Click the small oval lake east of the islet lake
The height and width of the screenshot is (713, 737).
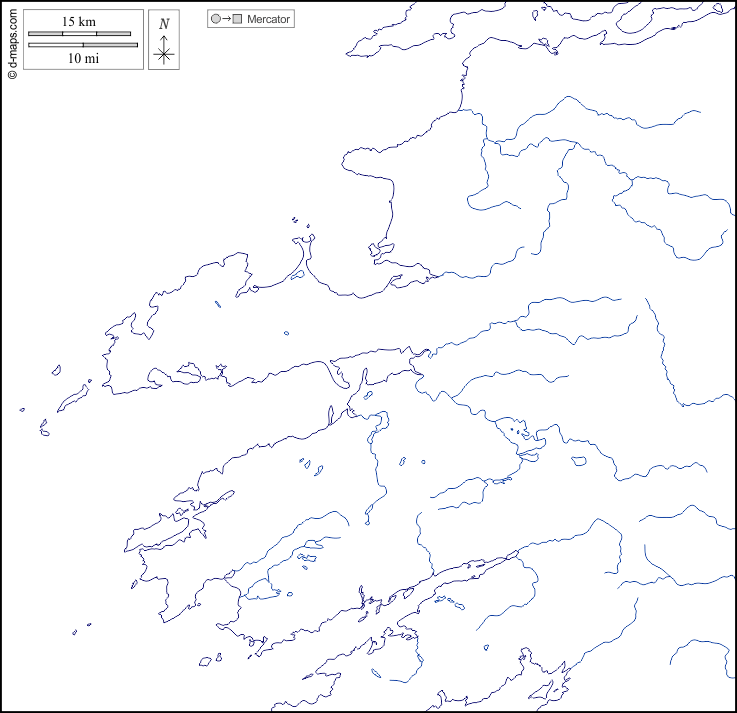coord(579,461)
